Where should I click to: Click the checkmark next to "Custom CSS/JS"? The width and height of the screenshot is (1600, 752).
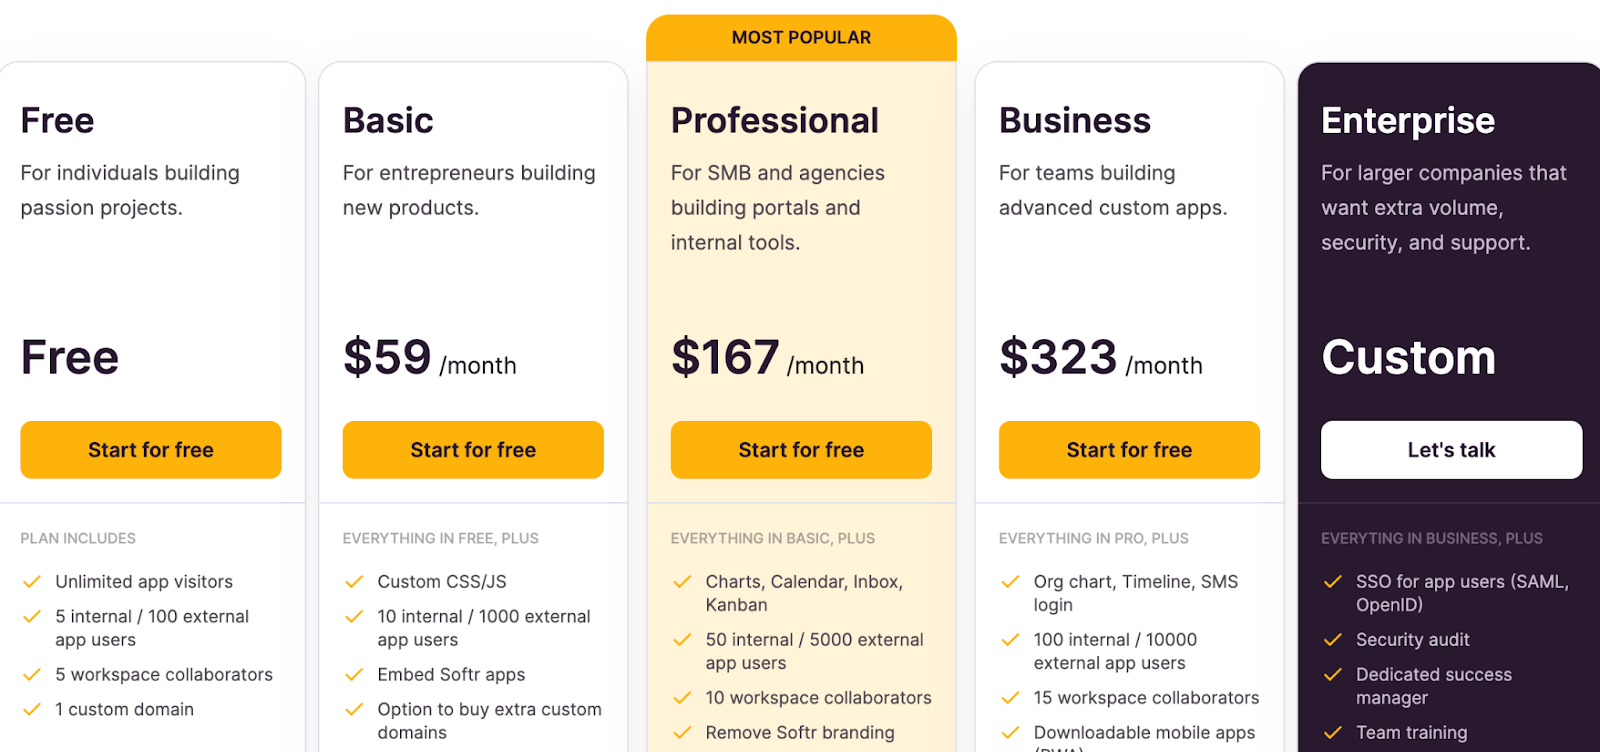click(354, 581)
